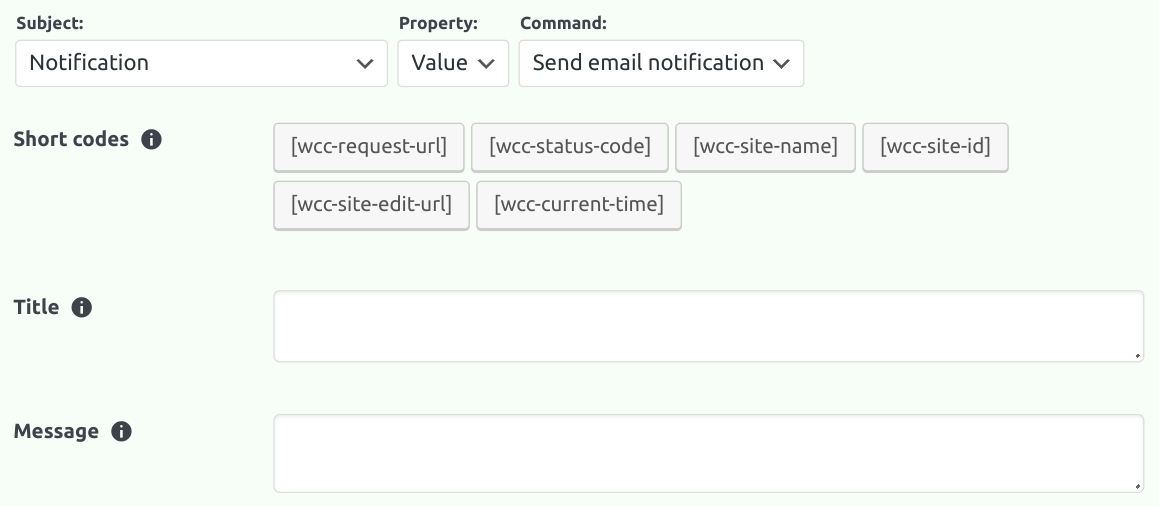Click the Message info icon
Screen dimensions: 1159x506
[x=122, y=432]
